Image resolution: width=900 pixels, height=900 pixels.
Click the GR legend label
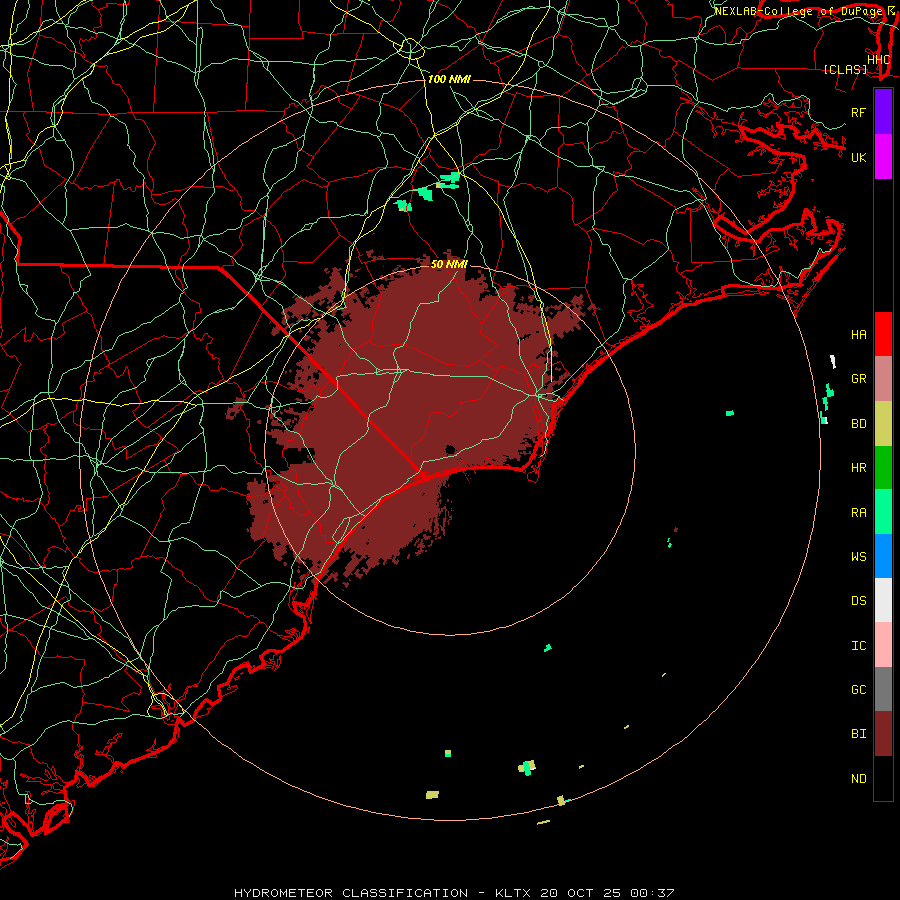tap(858, 379)
